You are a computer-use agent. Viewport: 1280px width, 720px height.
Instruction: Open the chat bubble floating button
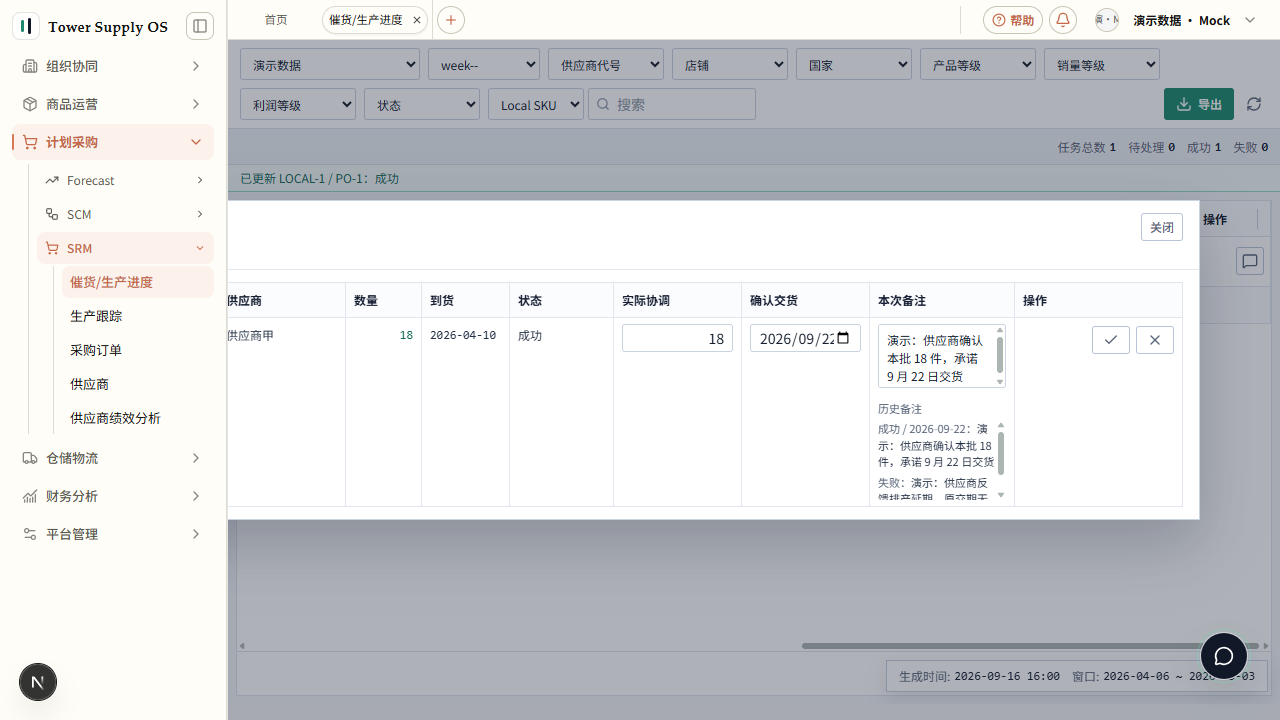tap(1224, 657)
